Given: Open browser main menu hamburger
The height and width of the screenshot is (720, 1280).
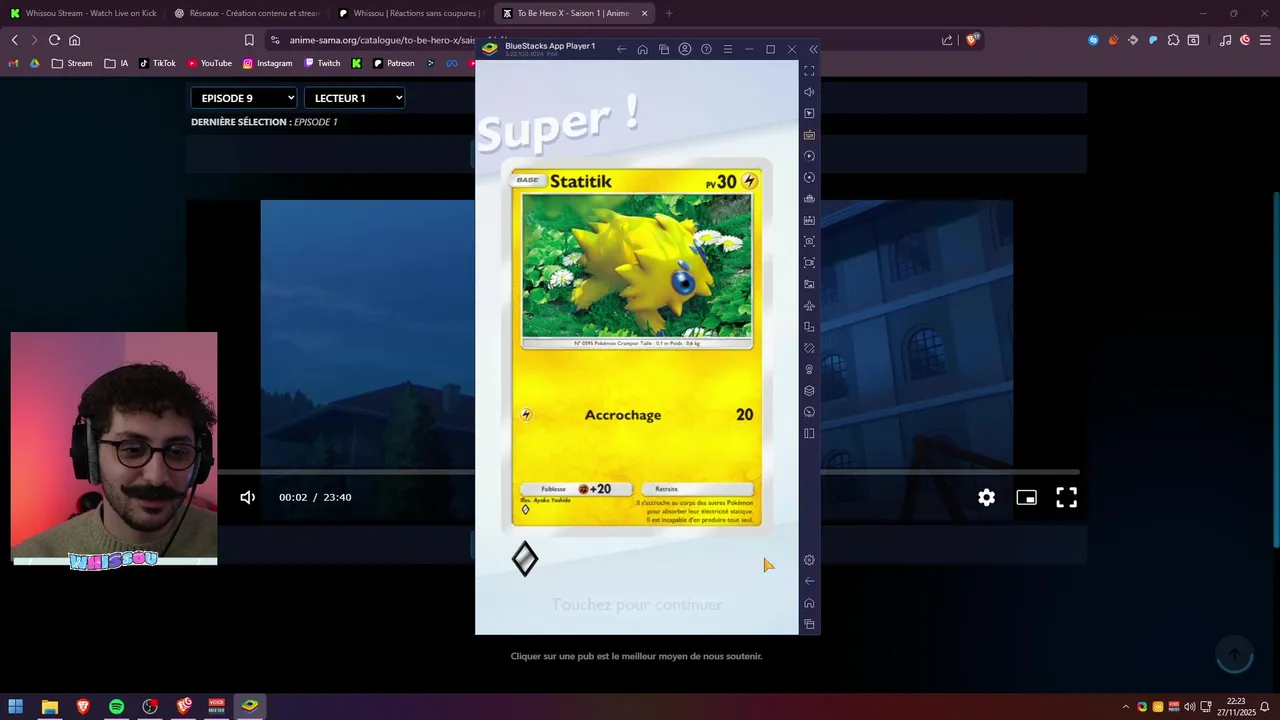Looking at the screenshot, I should 1265,40.
